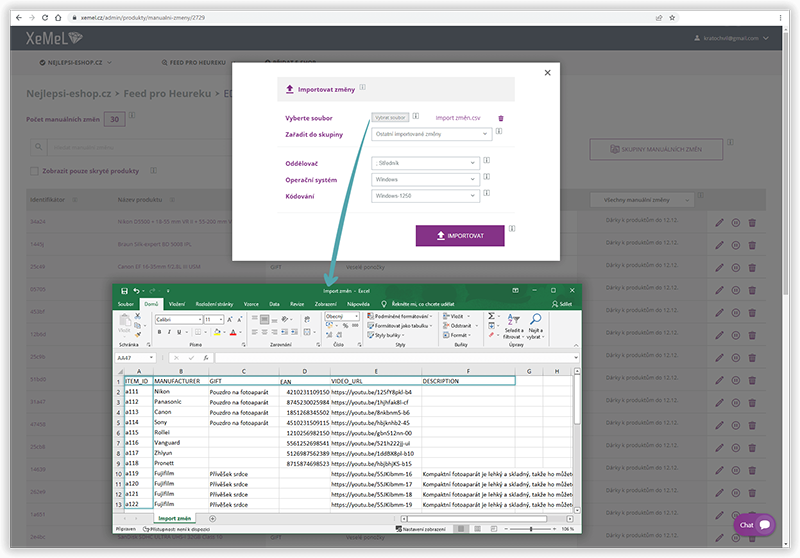Open Operační systém Windows dropdown

pos(426,180)
